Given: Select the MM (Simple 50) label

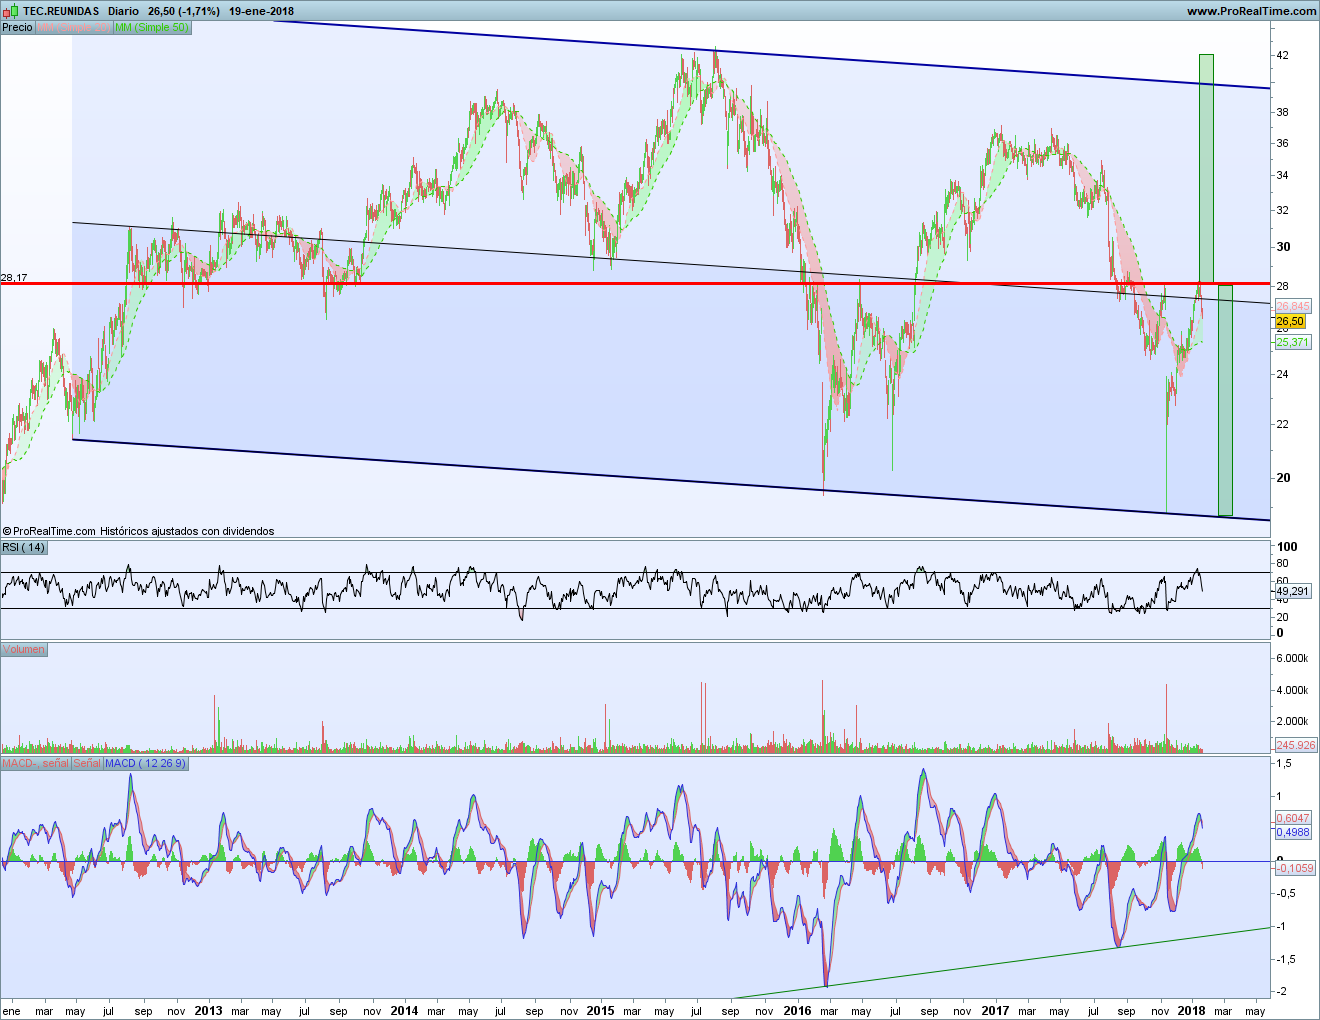Looking at the screenshot, I should (x=151, y=27).
